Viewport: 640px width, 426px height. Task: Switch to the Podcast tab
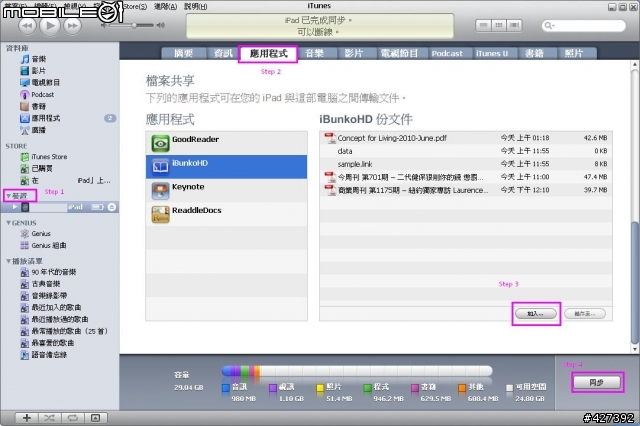[447, 53]
